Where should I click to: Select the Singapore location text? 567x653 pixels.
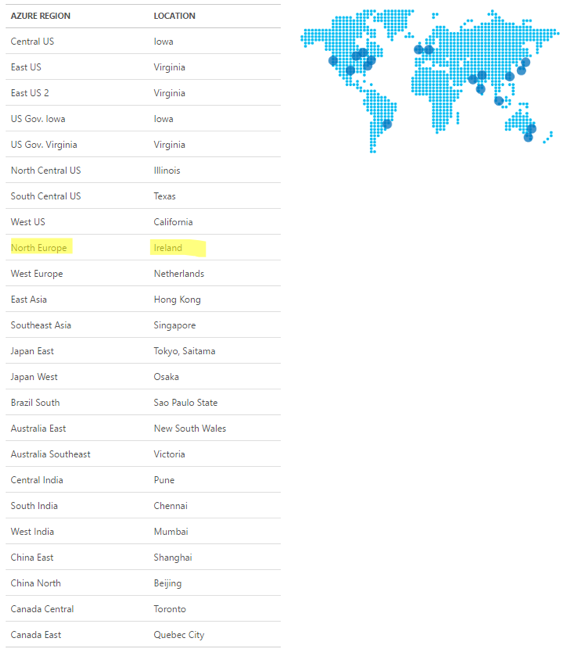click(x=175, y=325)
